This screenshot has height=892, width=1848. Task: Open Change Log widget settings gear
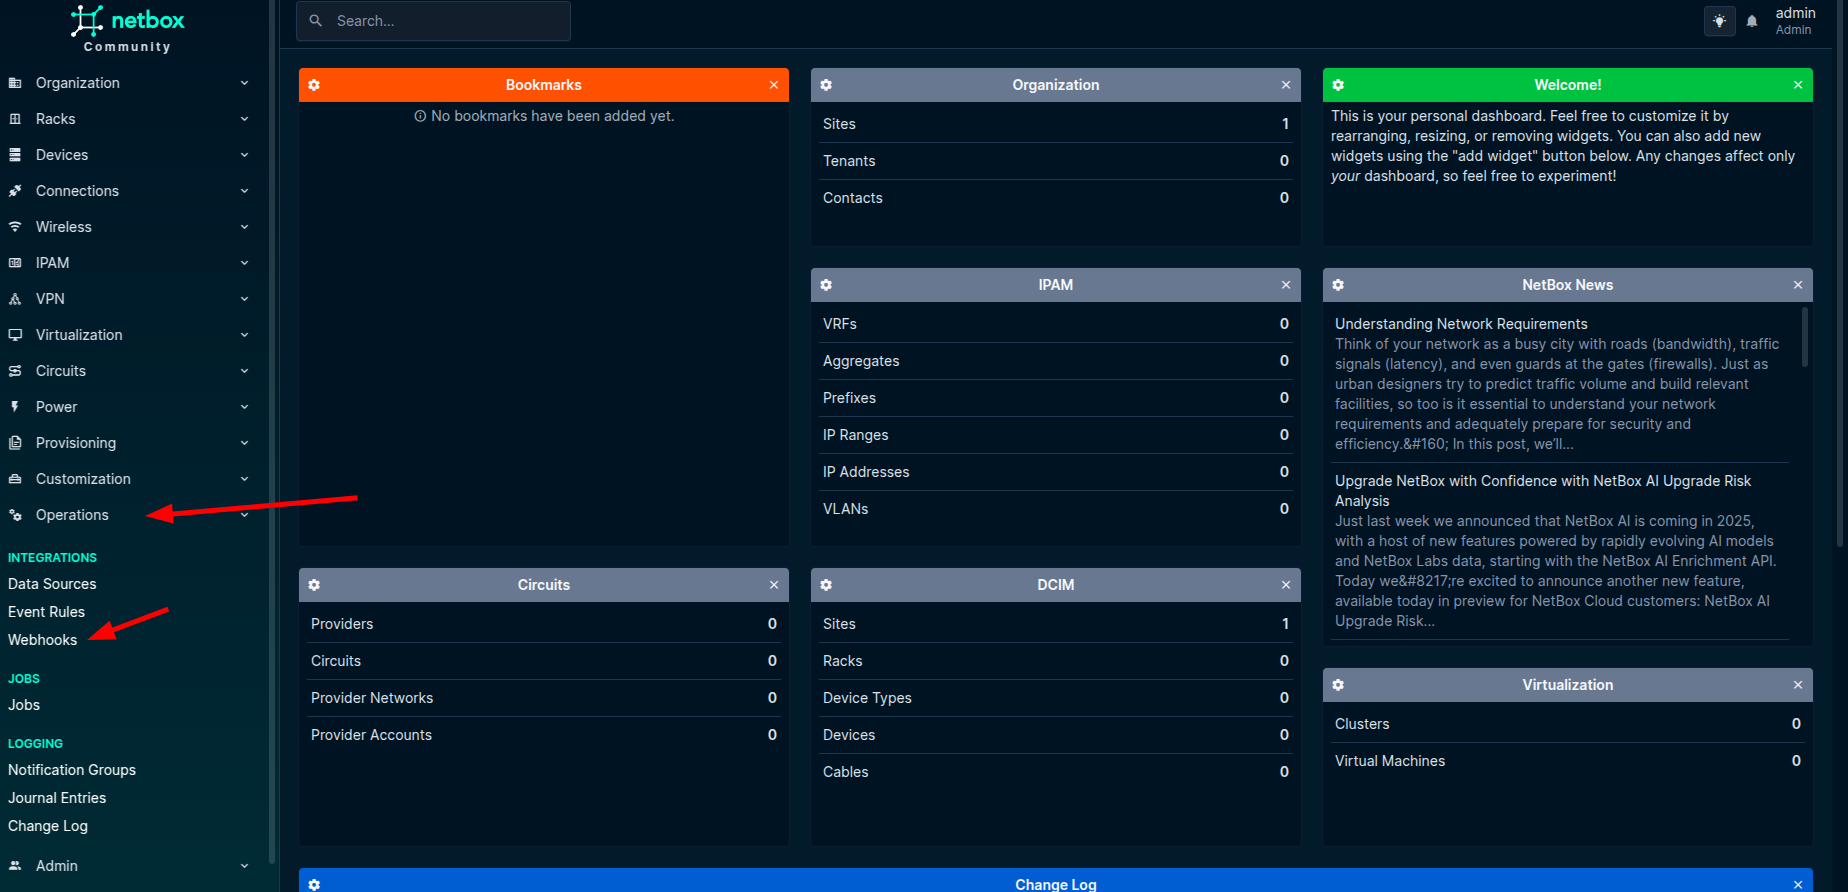(x=314, y=885)
